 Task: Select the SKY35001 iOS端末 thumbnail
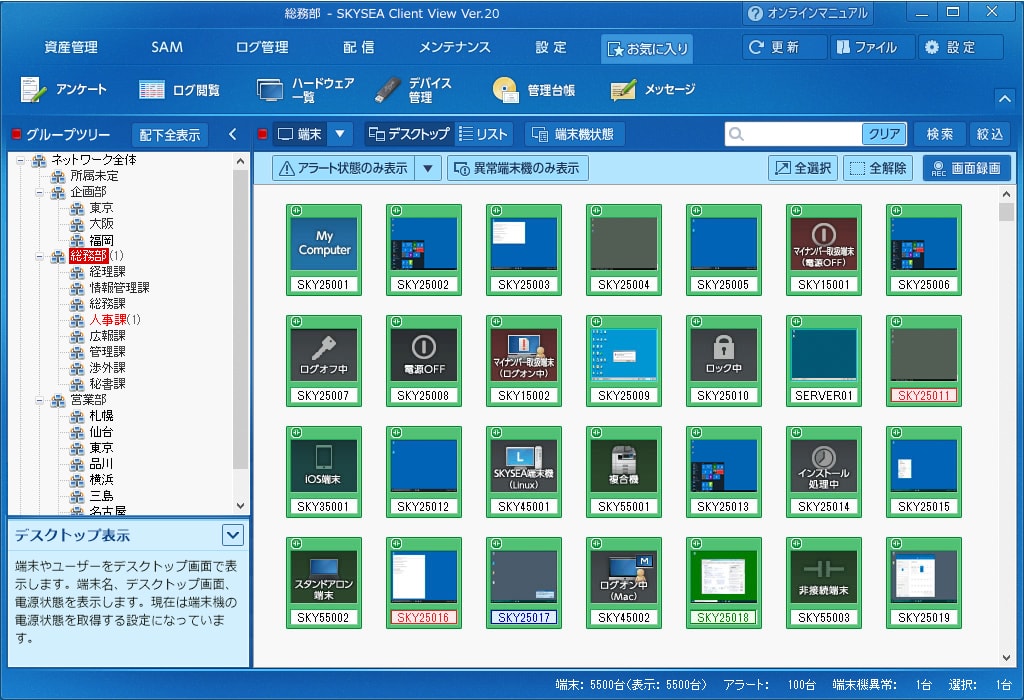[x=324, y=472]
